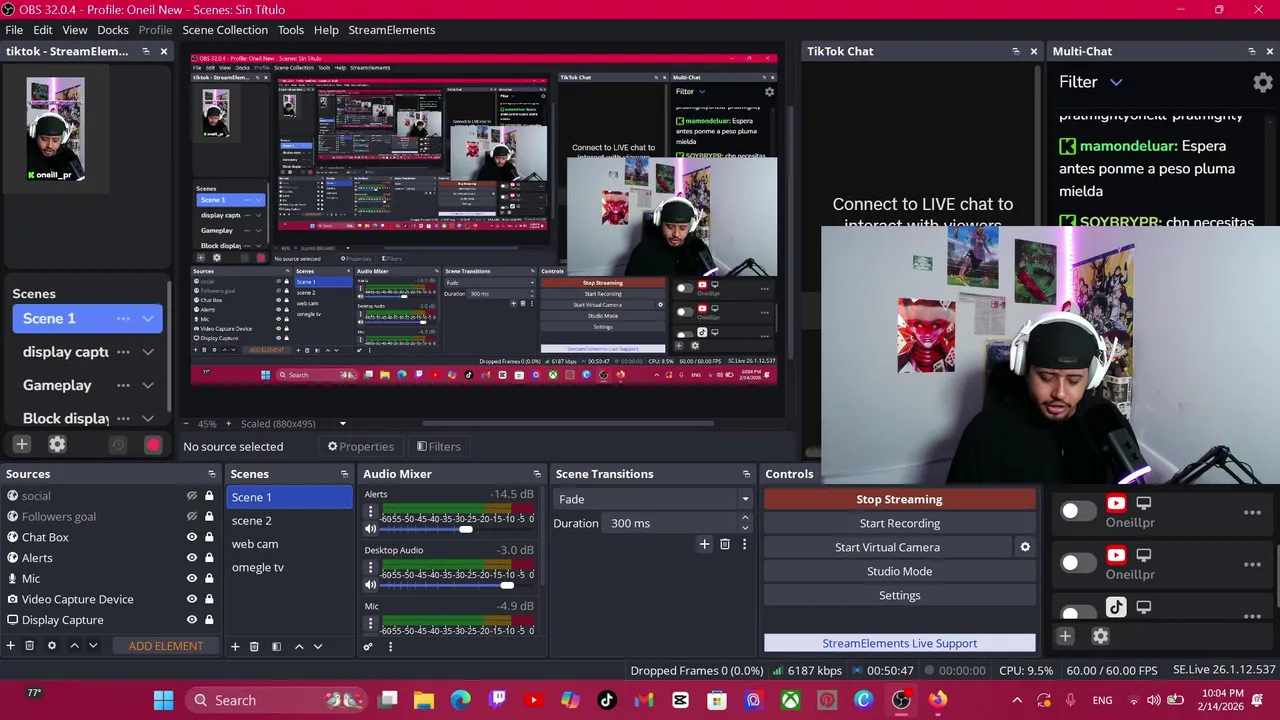
Task: Add a scene in the tiktok StreamElements dock
Action: point(22,444)
